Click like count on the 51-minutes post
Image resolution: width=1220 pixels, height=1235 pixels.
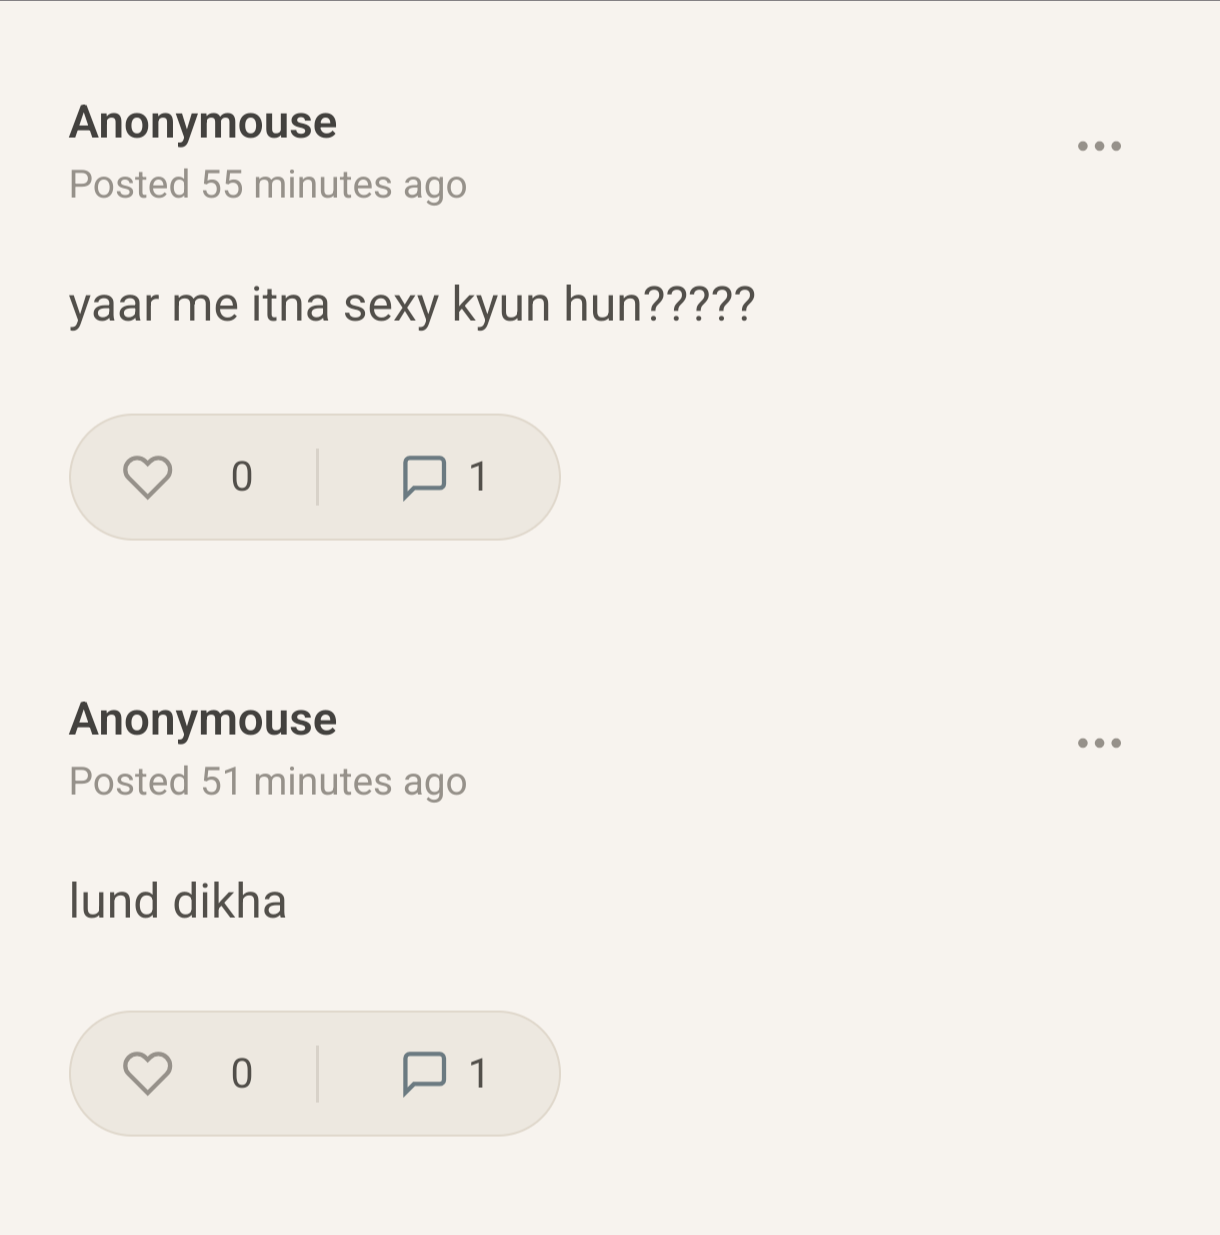(241, 1074)
